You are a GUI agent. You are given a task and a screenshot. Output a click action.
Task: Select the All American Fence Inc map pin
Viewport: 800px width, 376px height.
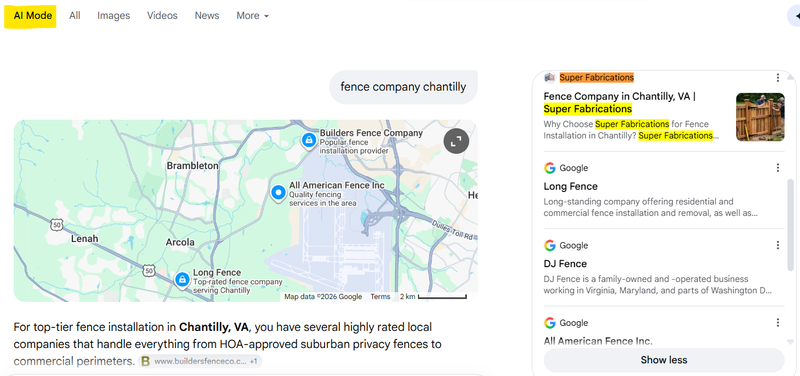click(x=278, y=193)
